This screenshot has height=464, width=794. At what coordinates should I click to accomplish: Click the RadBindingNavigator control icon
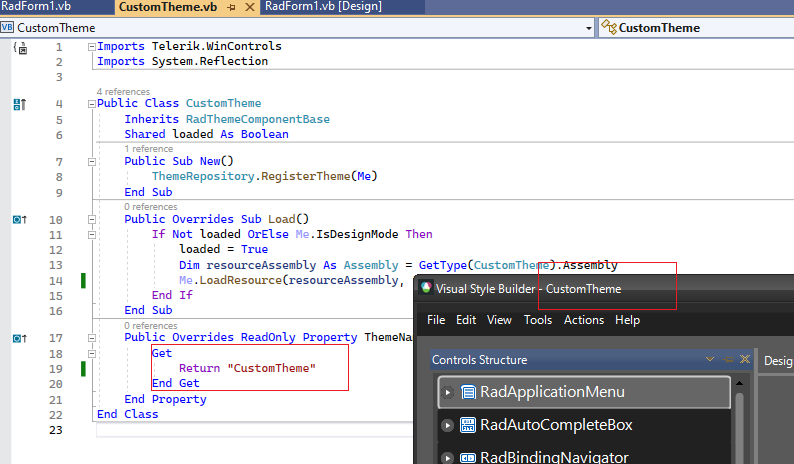[468, 458]
